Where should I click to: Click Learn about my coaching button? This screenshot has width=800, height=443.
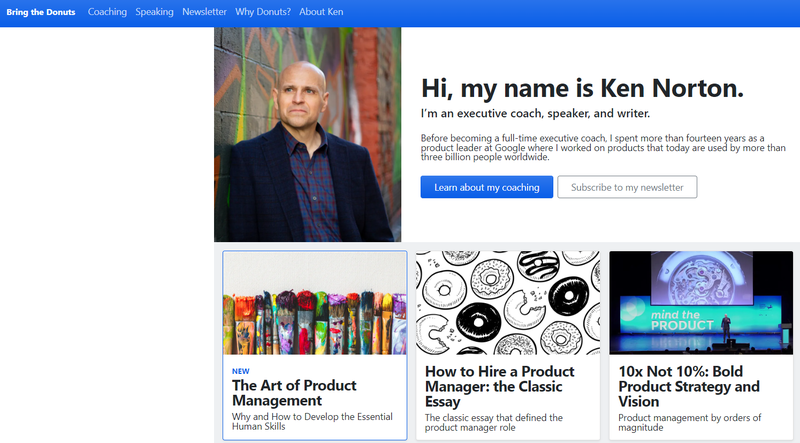click(x=486, y=187)
